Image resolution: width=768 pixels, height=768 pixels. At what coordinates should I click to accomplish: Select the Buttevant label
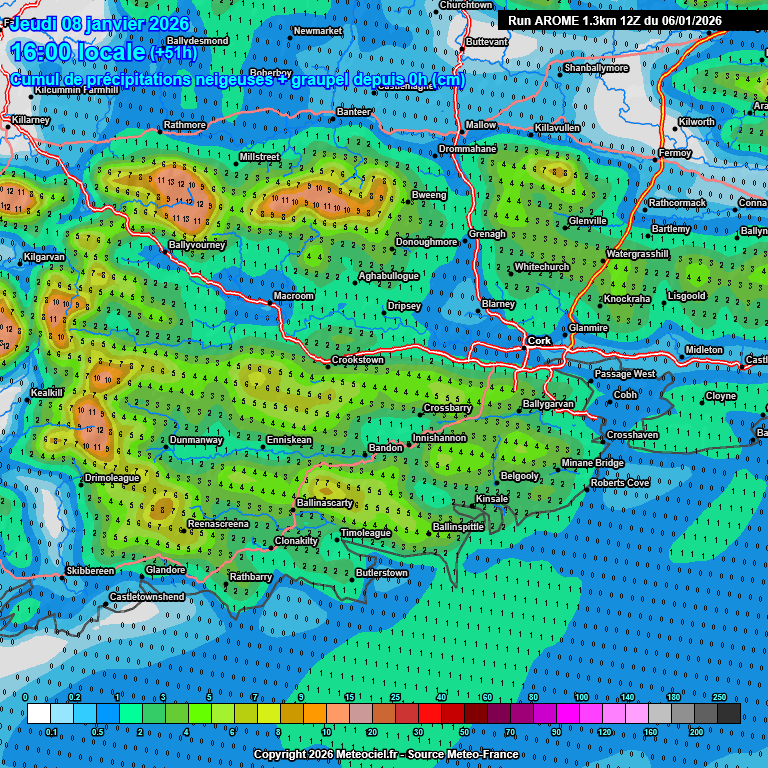pos(487,42)
